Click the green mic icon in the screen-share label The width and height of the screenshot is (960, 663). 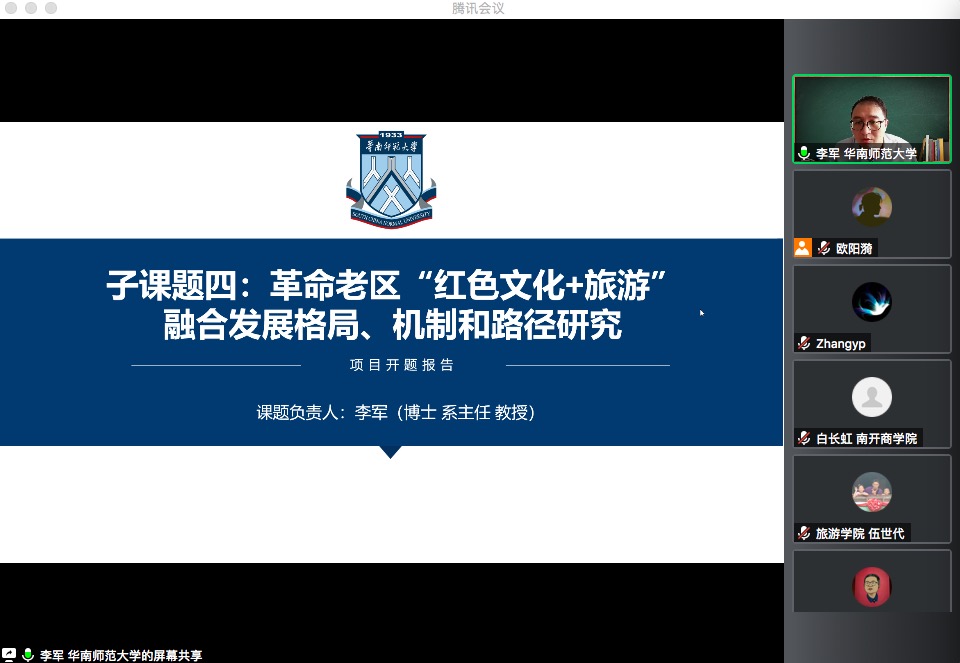tap(28, 655)
